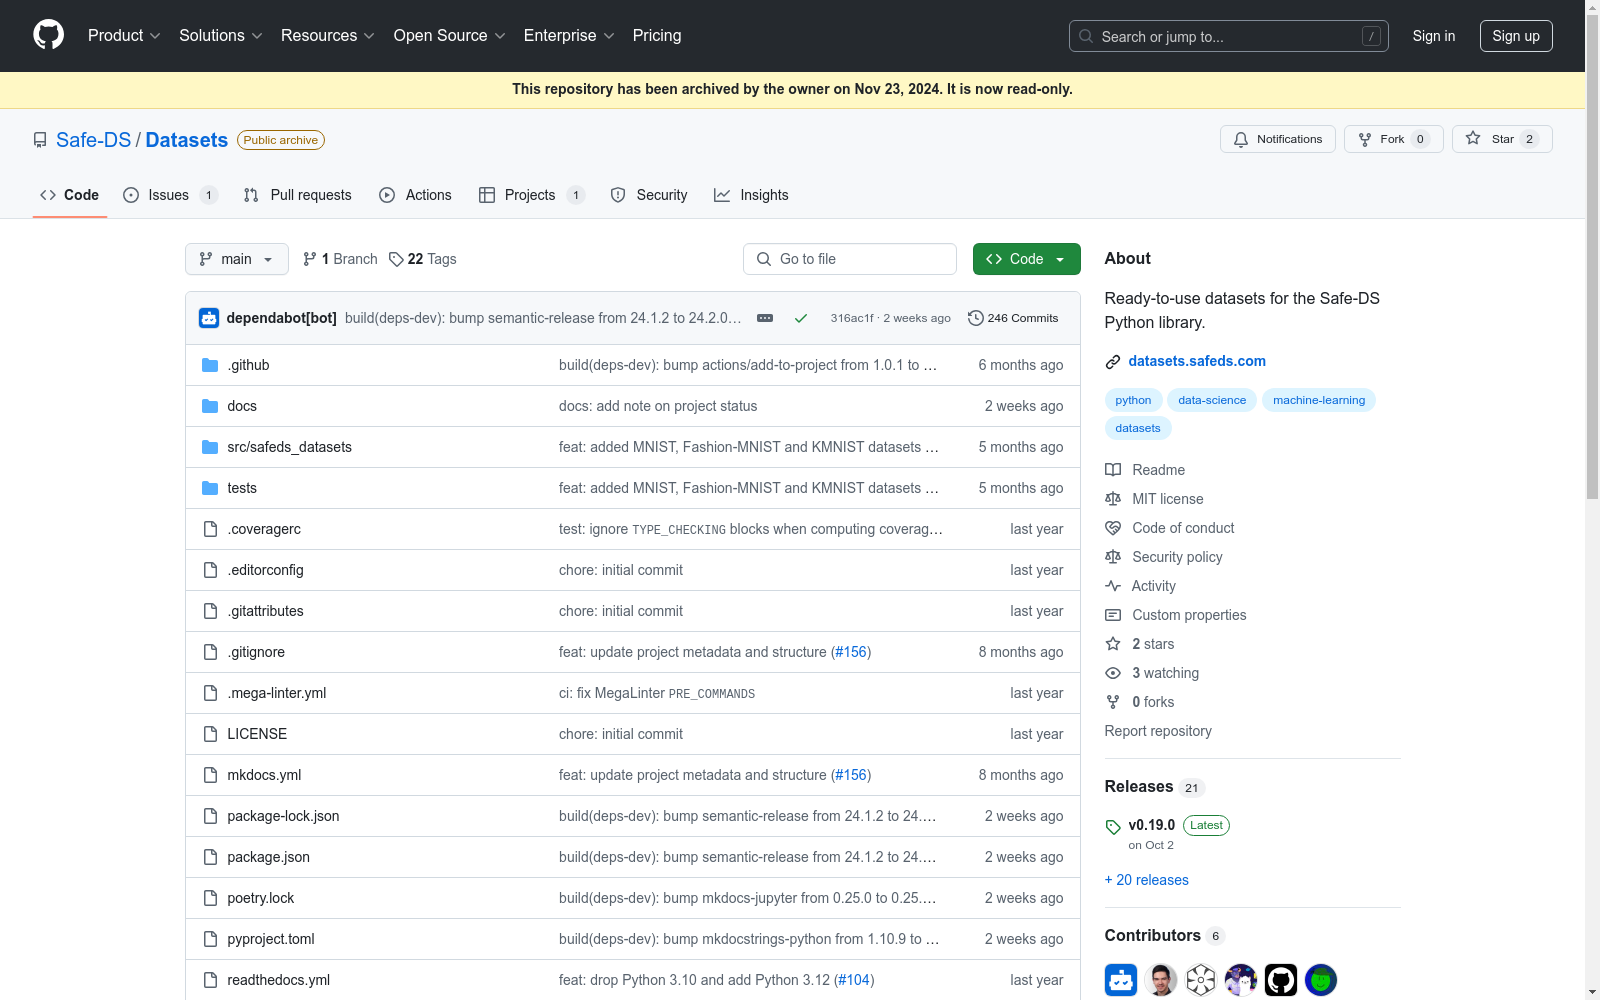Open the dependabot contributor avatar
This screenshot has width=1600, height=1000.
[x=1121, y=980]
